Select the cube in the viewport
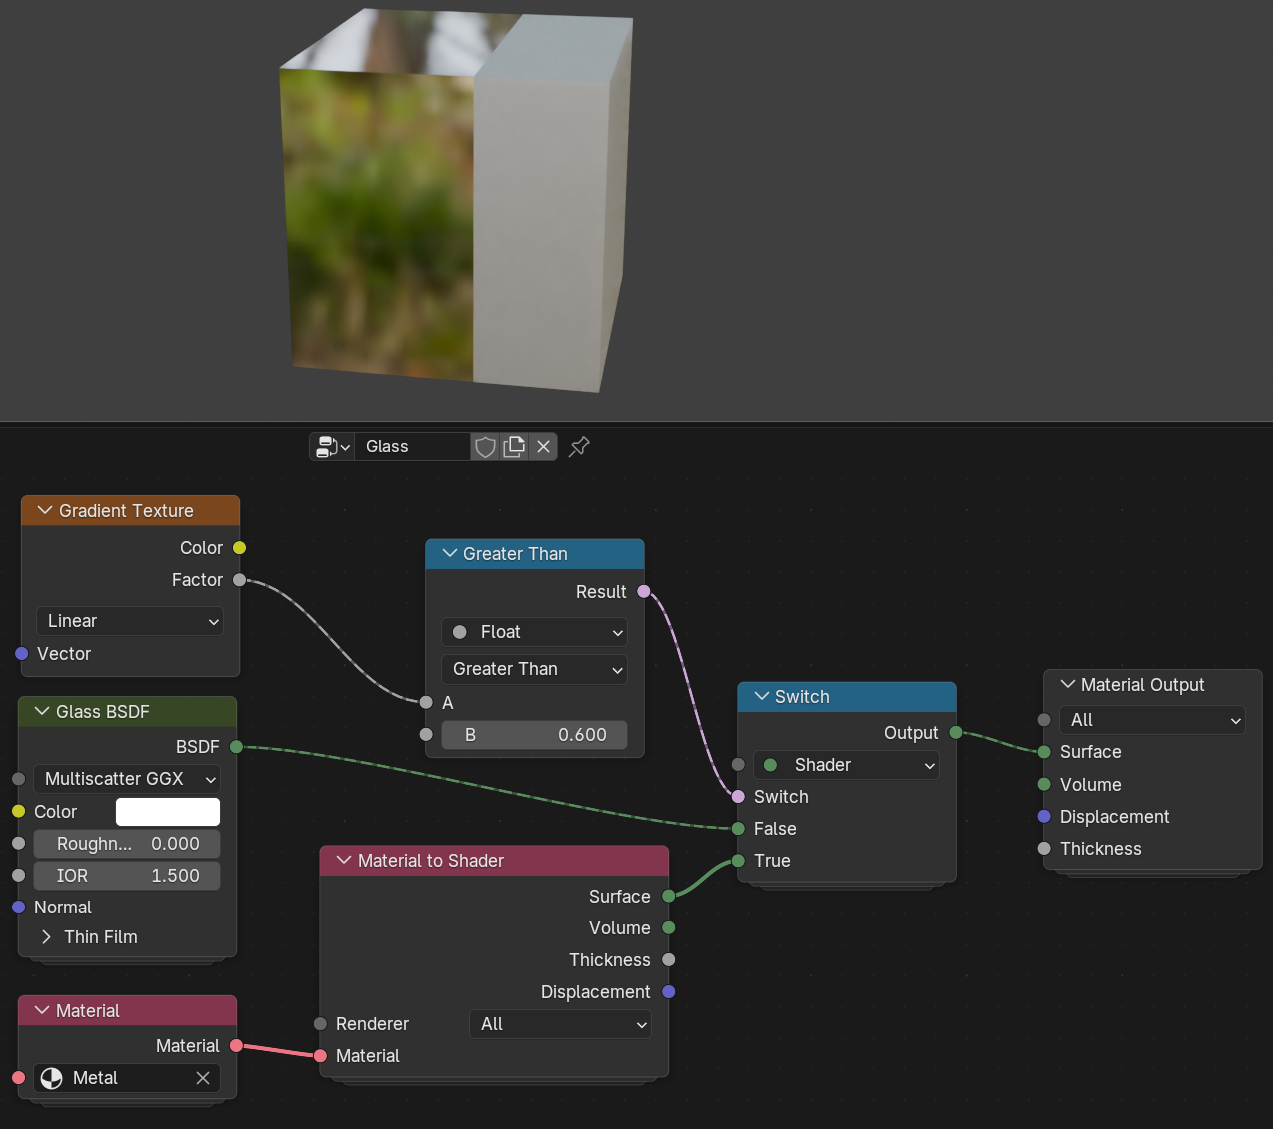 (x=455, y=200)
